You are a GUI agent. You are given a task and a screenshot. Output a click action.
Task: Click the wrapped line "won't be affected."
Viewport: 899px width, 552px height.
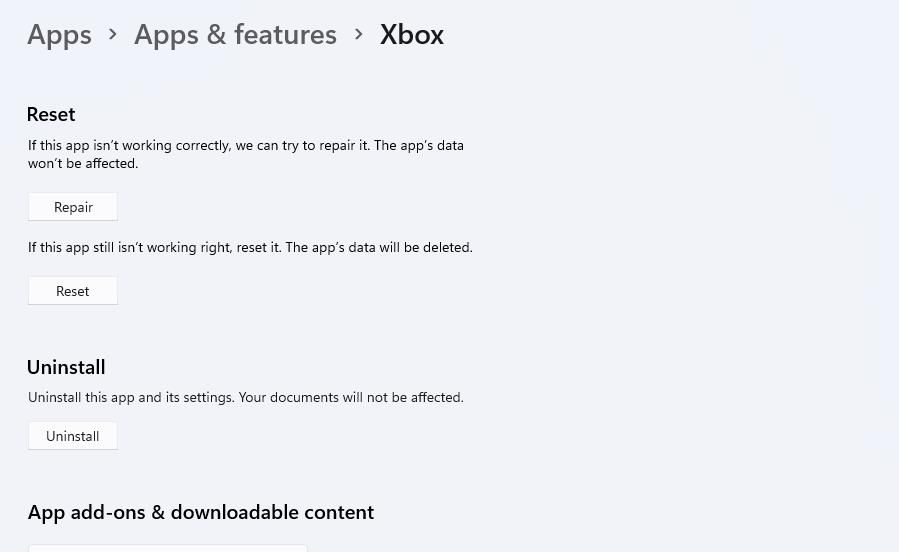83,163
